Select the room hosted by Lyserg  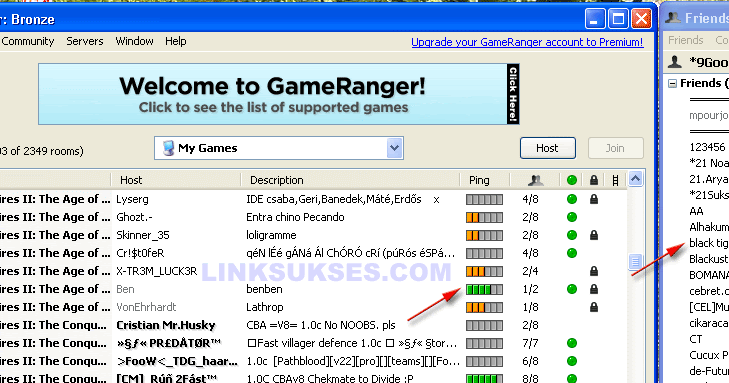point(313,199)
